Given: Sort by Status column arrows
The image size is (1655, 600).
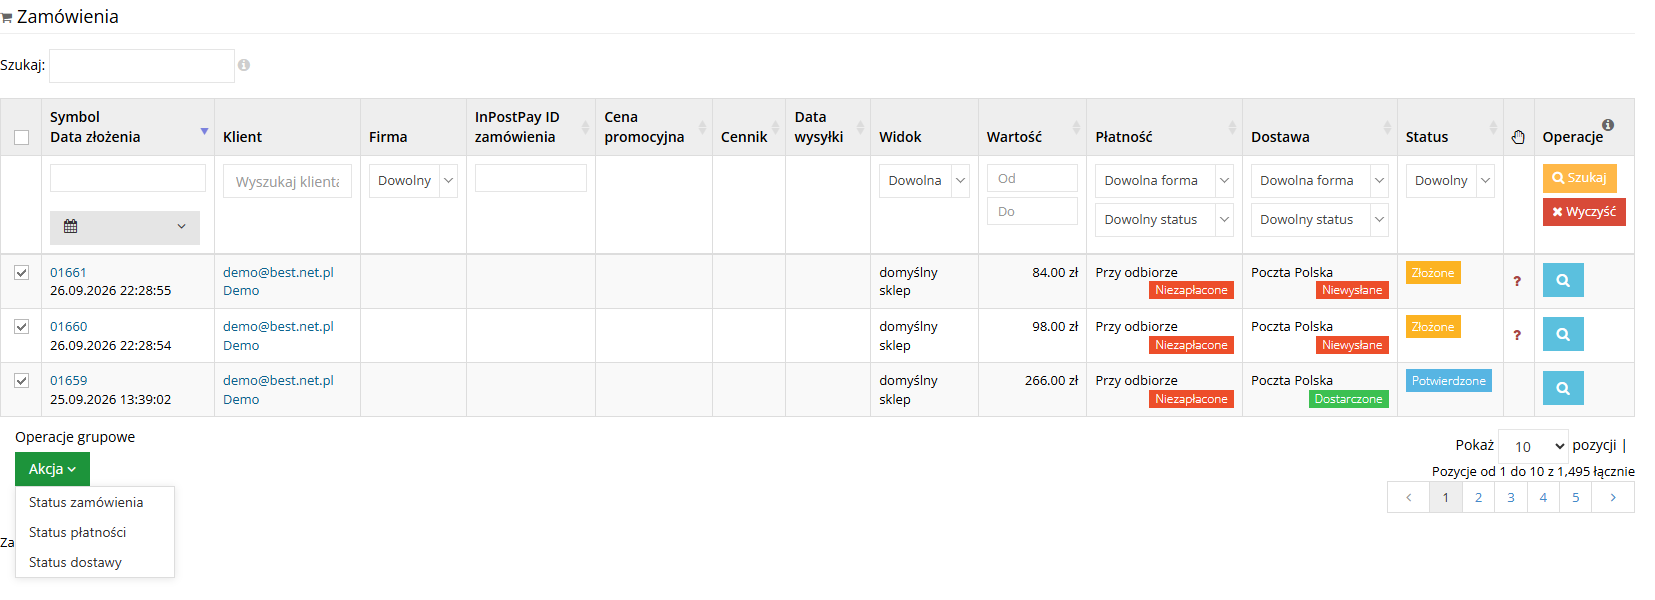Looking at the screenshot, I should pos(1493,127).
